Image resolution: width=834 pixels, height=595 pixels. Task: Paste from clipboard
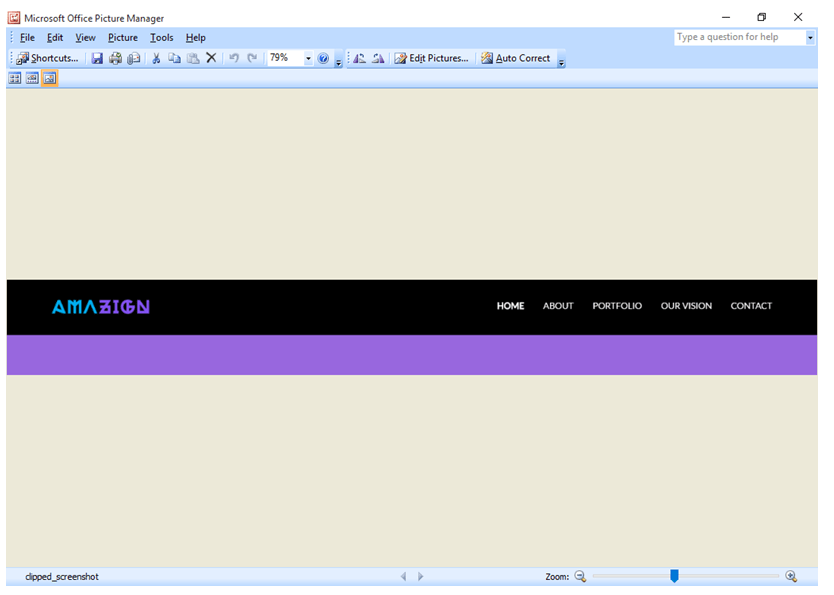tap(193, 58)
